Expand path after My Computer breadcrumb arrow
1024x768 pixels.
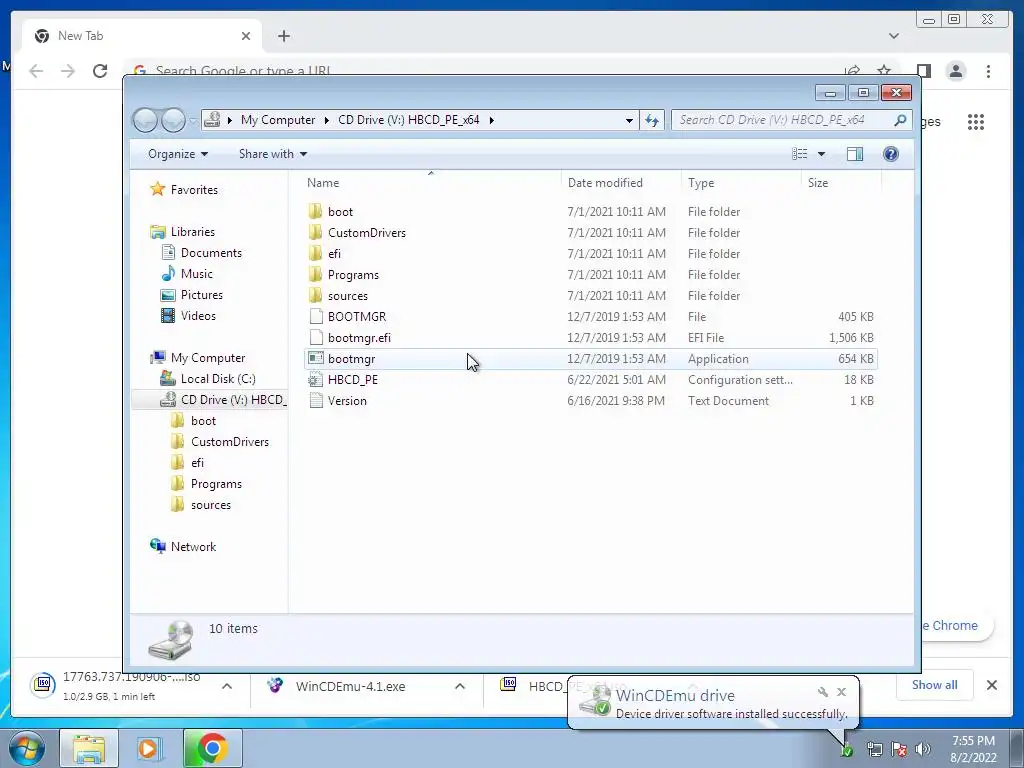[327, 120]
